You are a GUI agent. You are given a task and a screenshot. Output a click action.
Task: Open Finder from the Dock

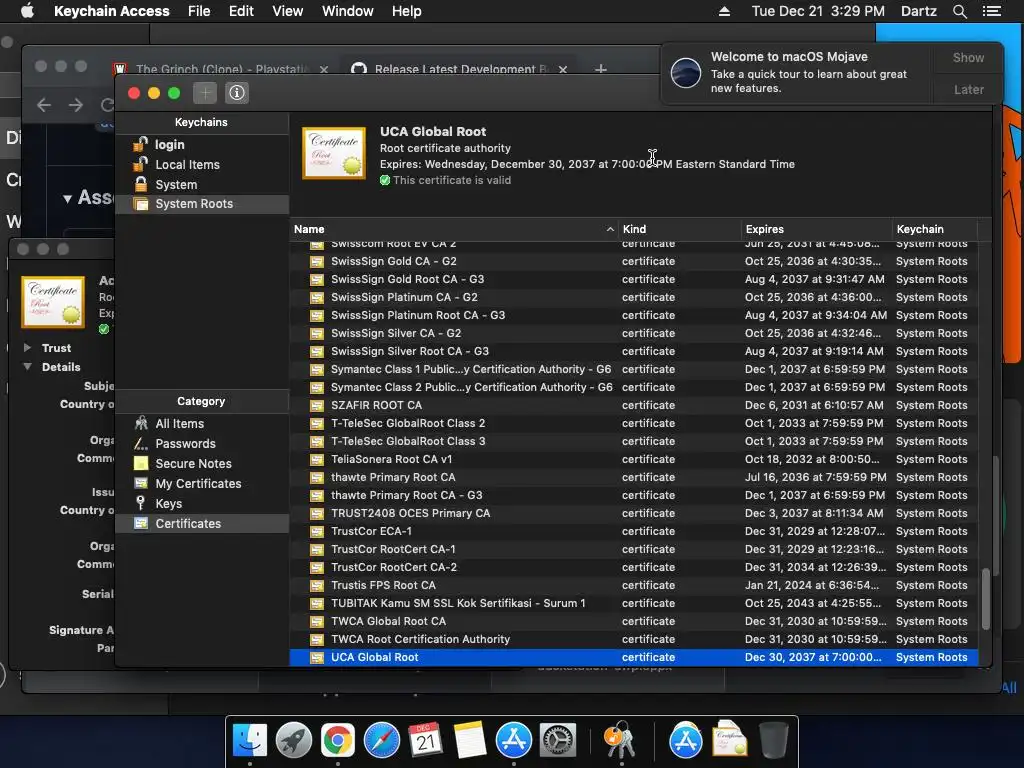(x=250, y=740)
